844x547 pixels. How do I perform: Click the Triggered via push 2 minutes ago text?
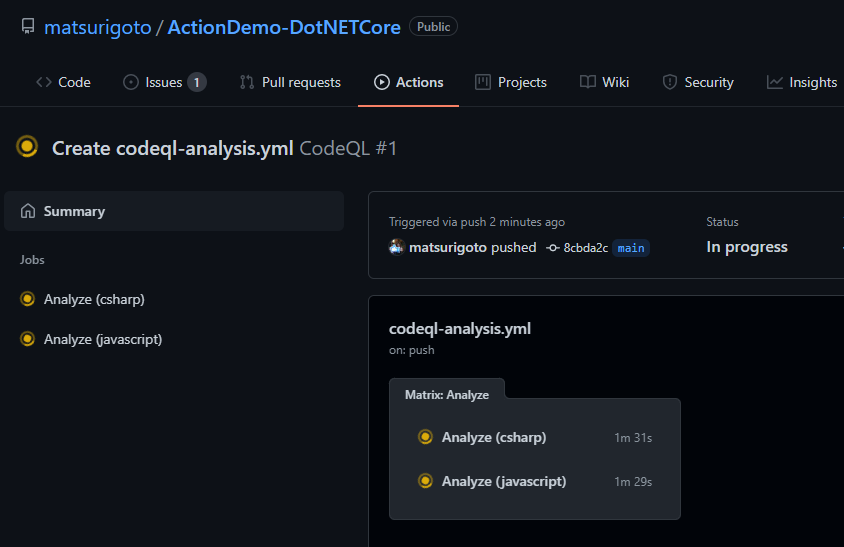pyautogui.click(x=477, y=222)
